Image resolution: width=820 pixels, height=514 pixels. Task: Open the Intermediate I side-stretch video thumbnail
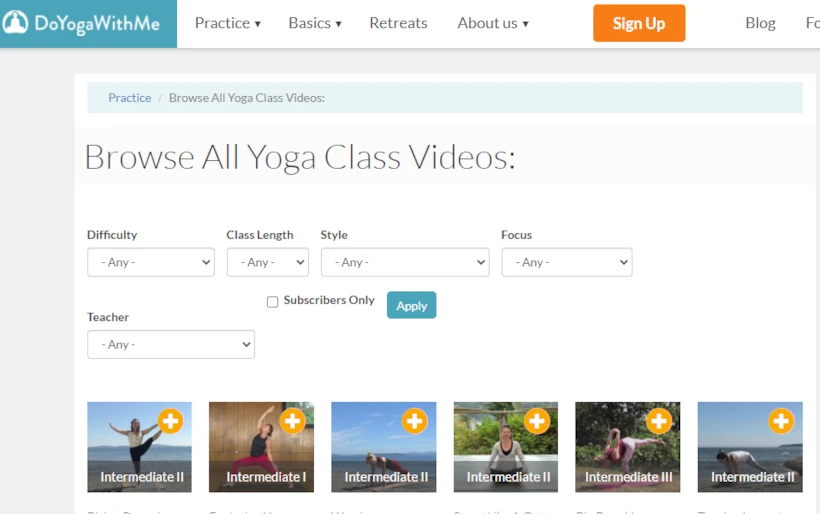coord(261,447)
